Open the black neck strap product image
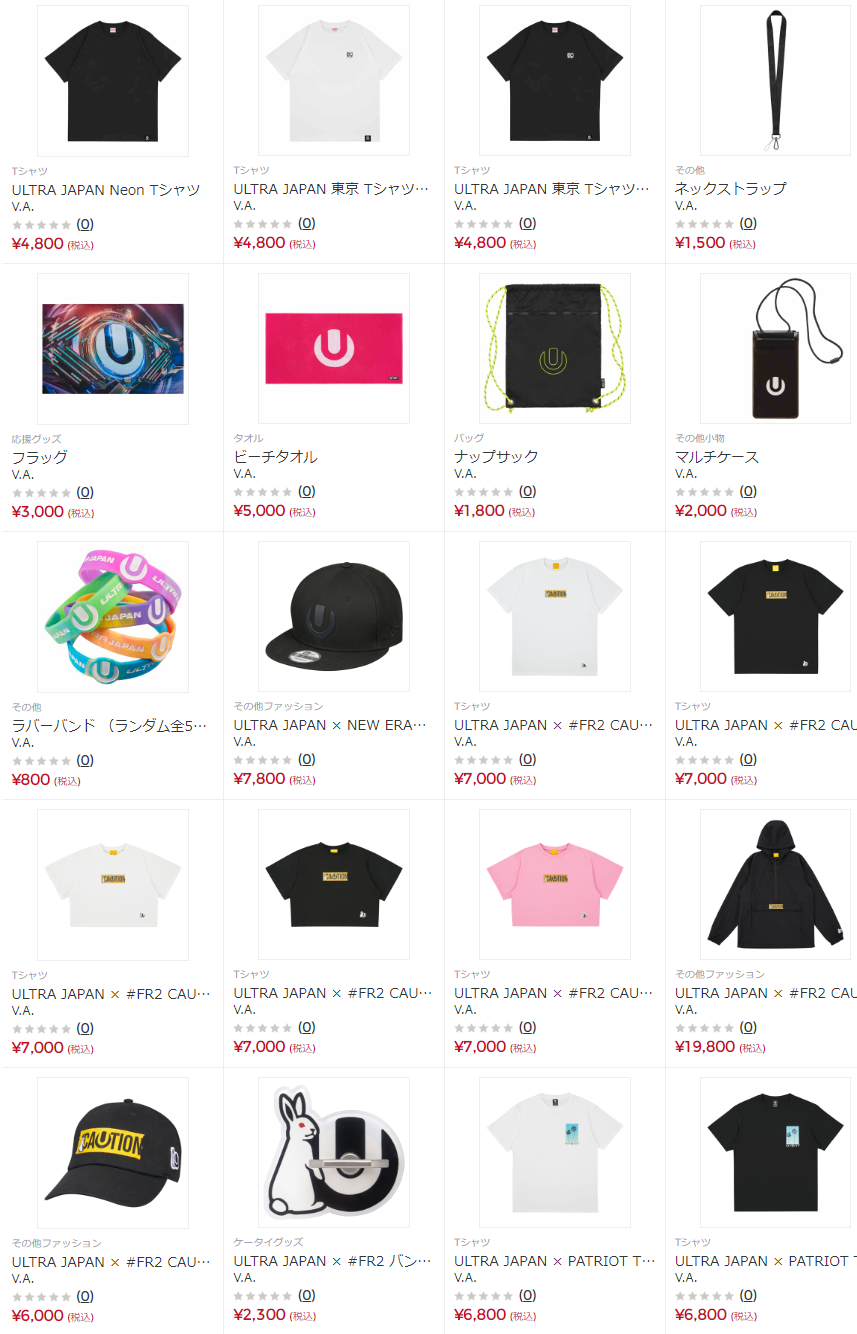Image resolution: width=857 pixels, height=1334 pixels. click(776, 80)
